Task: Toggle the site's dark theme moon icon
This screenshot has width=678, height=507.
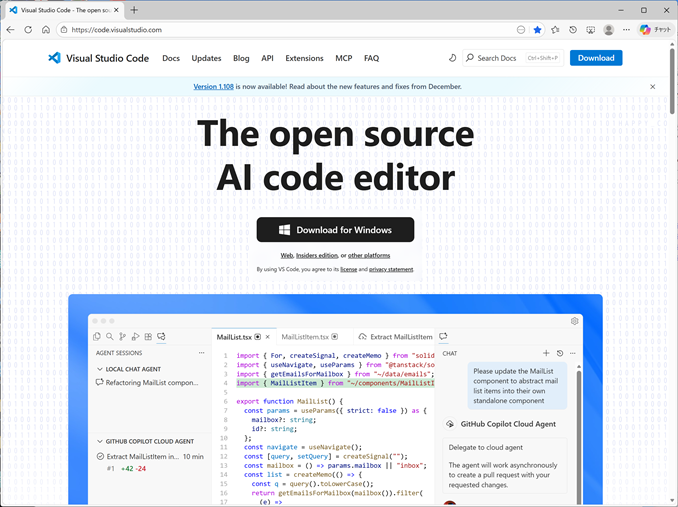Action: point(452,58)
